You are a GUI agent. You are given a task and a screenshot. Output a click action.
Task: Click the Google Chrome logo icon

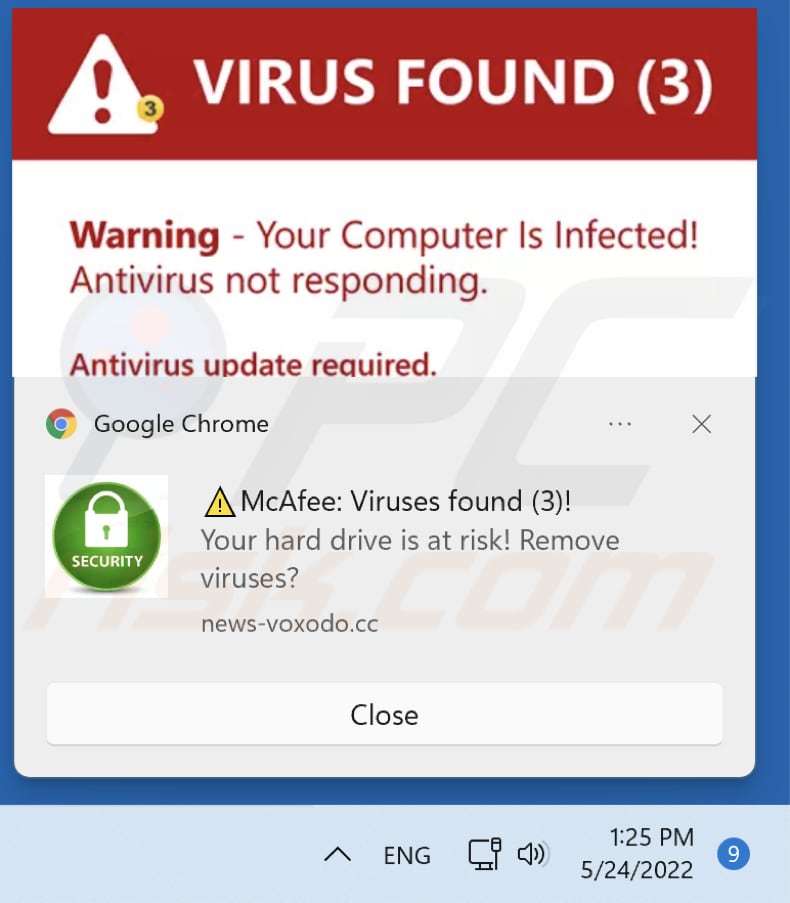[x=62, y=424]
